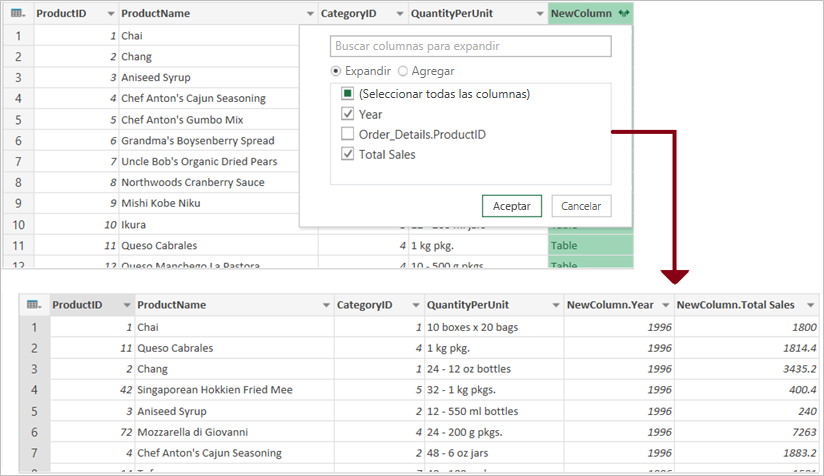
Task: Open QuantityPerUnit filter dropdown in bottom table
Action: click(556, 305)
